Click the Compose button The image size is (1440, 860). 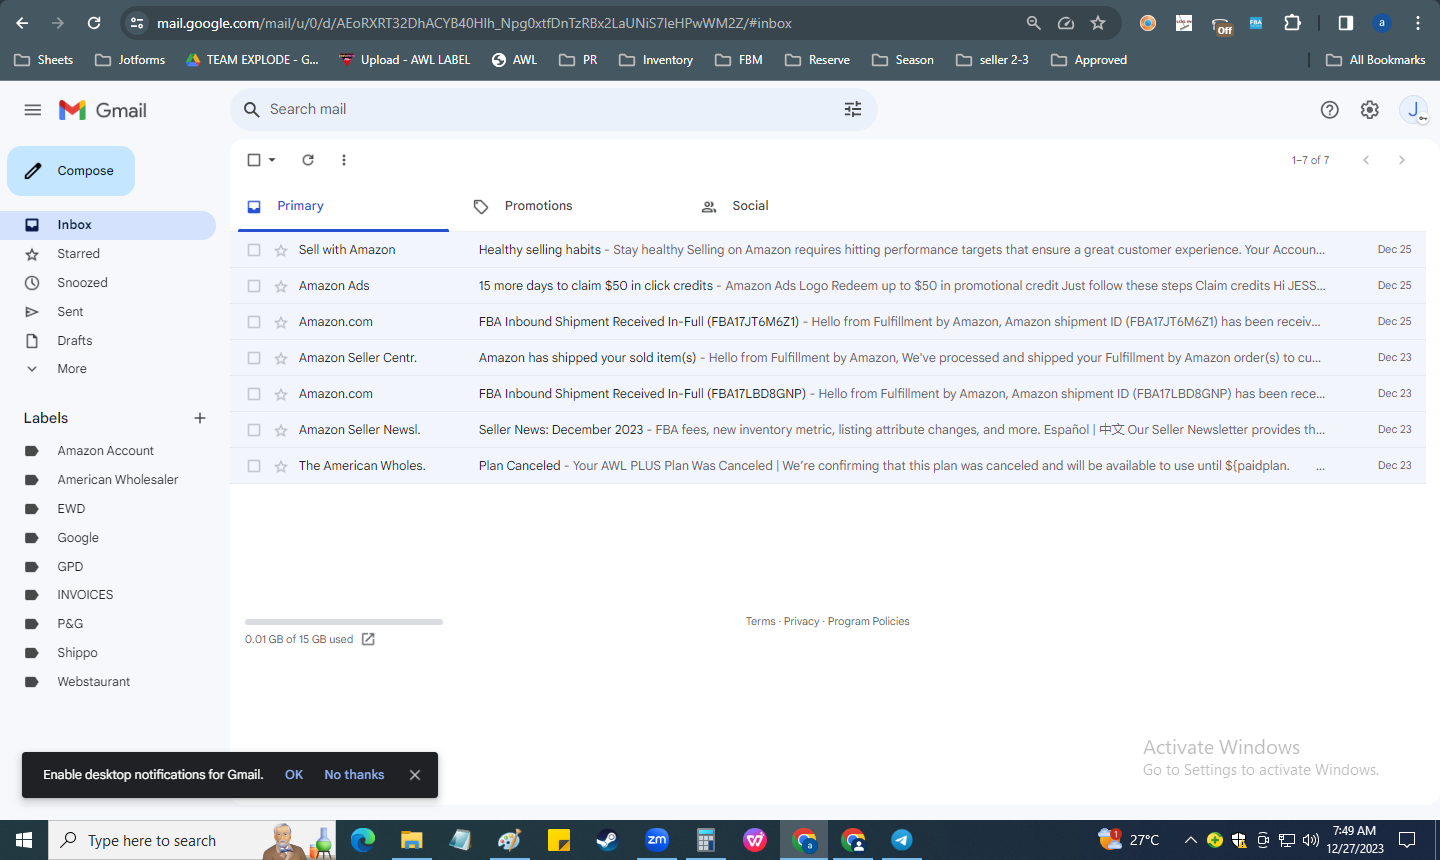pyautogui.click(x=71, y=171)
